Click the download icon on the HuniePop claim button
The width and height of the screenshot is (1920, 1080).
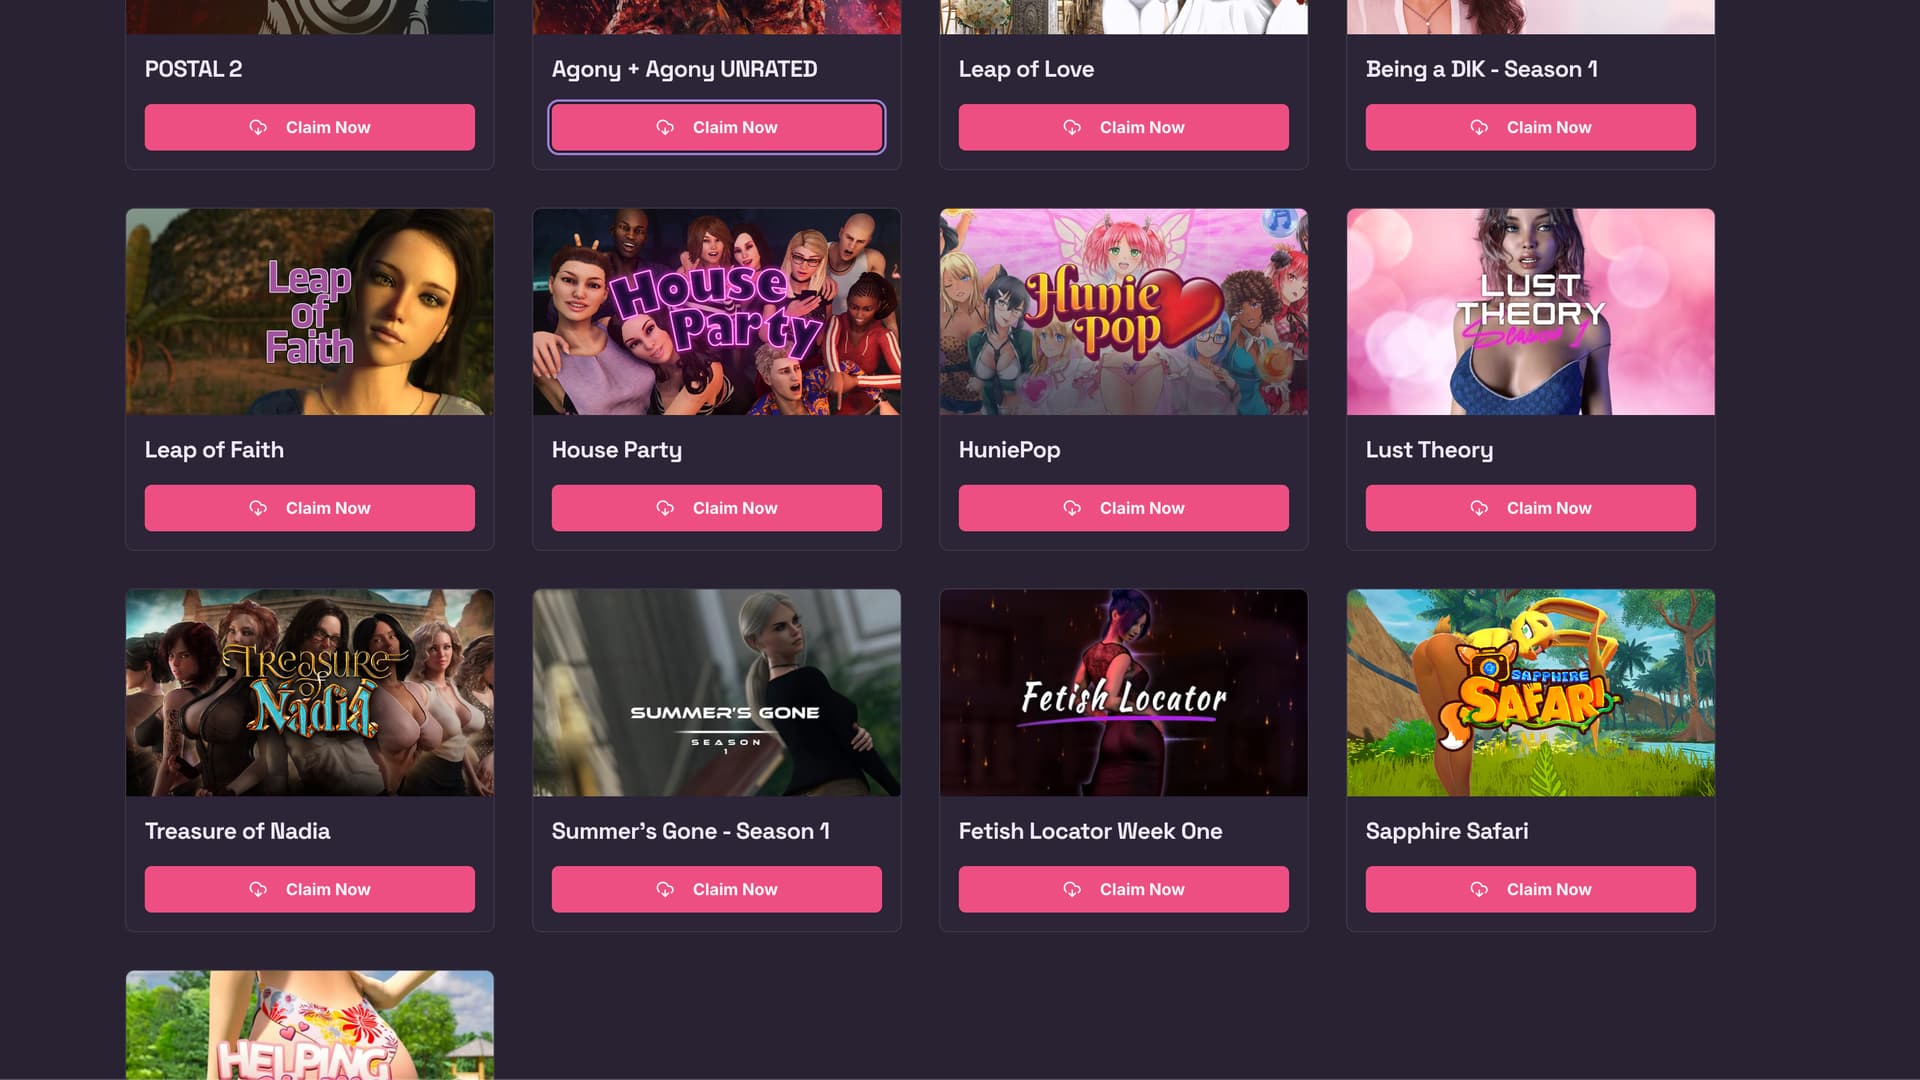click(x=1072, y=508)
